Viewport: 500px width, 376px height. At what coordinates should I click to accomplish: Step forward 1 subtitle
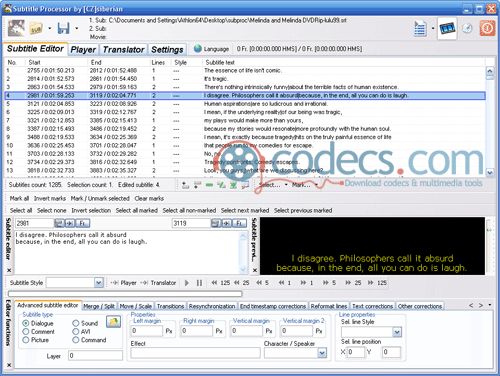point(307,283)
